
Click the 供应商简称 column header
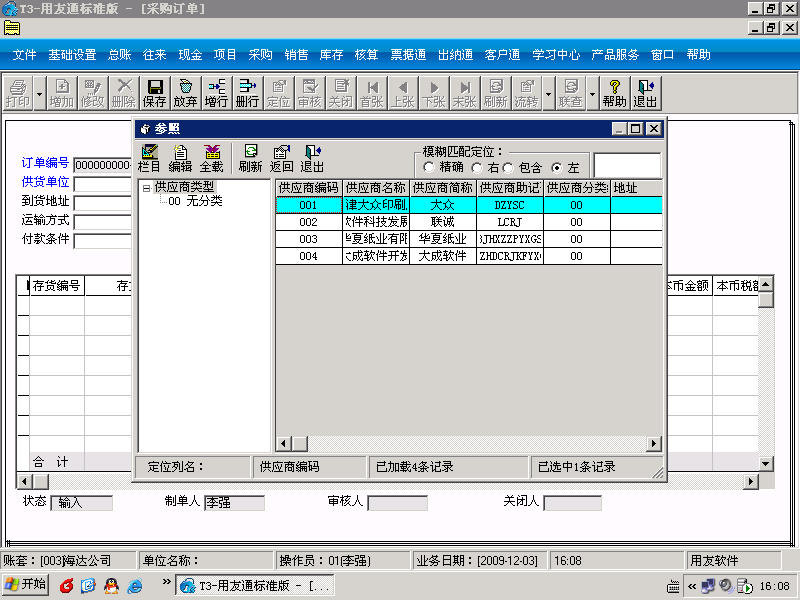443,188
